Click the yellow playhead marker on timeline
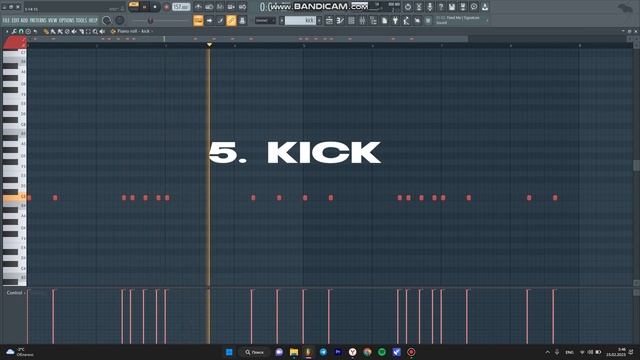 click(x=209, y=44)
